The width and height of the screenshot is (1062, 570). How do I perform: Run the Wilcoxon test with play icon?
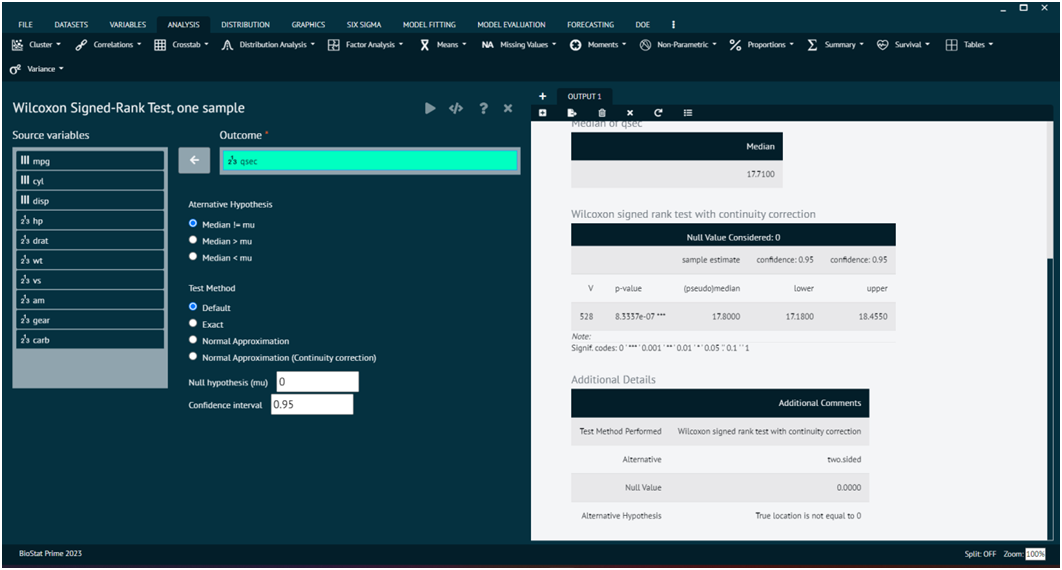[430, 108]
